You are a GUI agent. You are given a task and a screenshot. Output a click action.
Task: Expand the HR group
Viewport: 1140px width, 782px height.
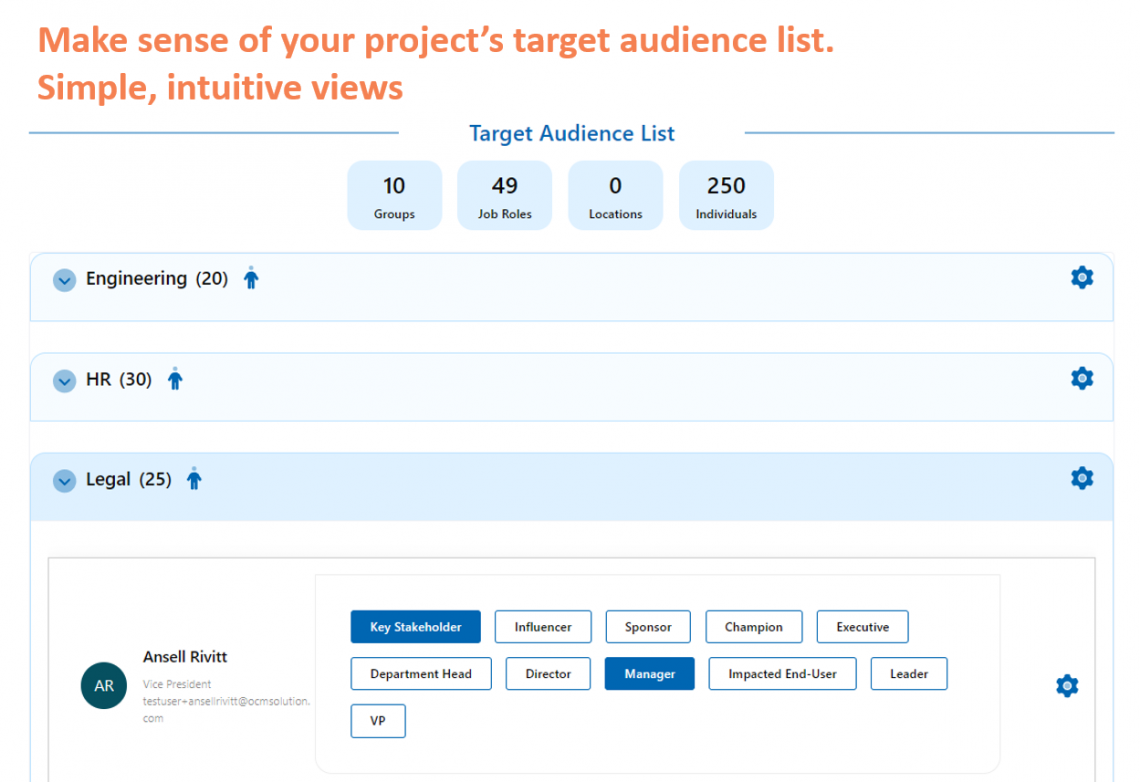(64, 381)
